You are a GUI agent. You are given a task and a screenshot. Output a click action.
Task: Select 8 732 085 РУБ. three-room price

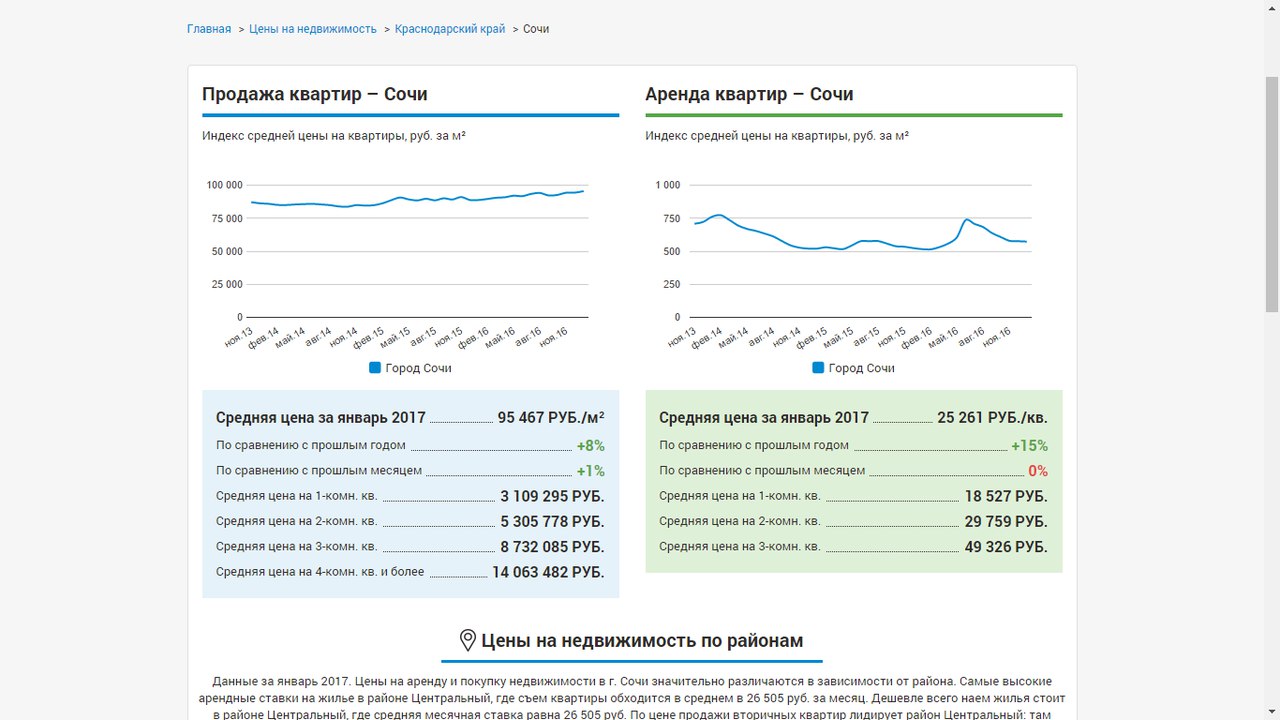coord(552,547)
